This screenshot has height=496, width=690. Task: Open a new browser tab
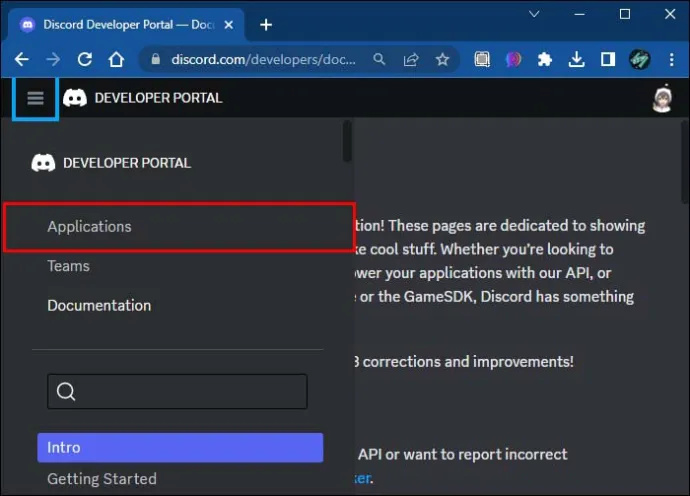pos(266,25)
